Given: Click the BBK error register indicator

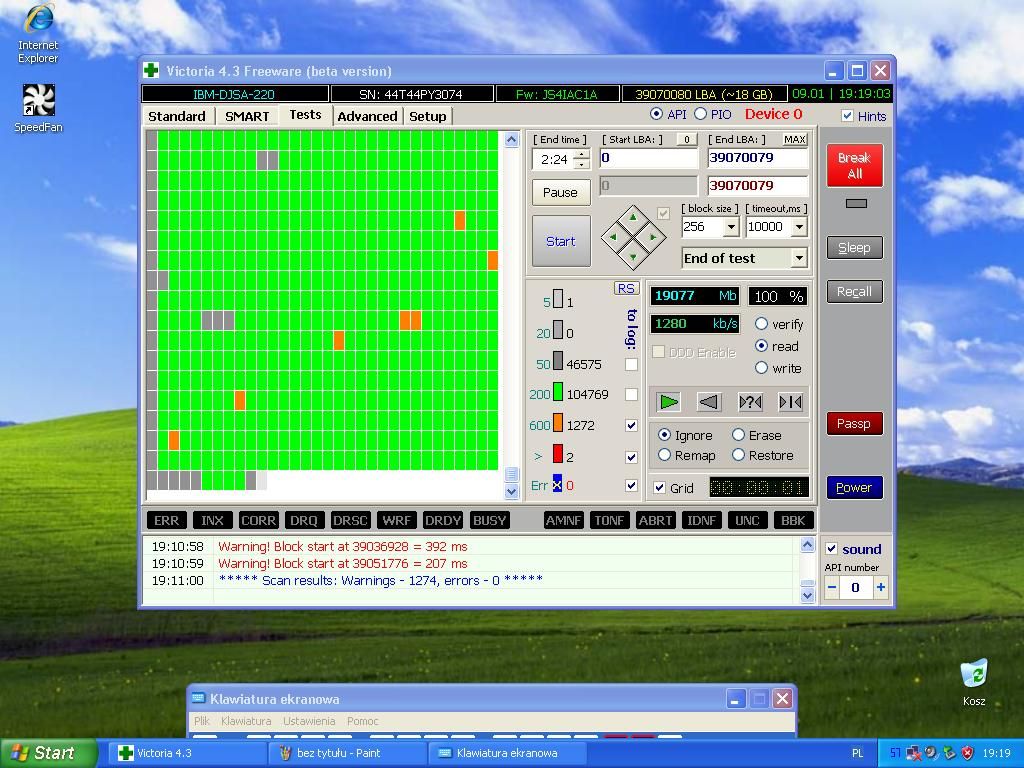Looking at the screenshot, I should 792,520.
